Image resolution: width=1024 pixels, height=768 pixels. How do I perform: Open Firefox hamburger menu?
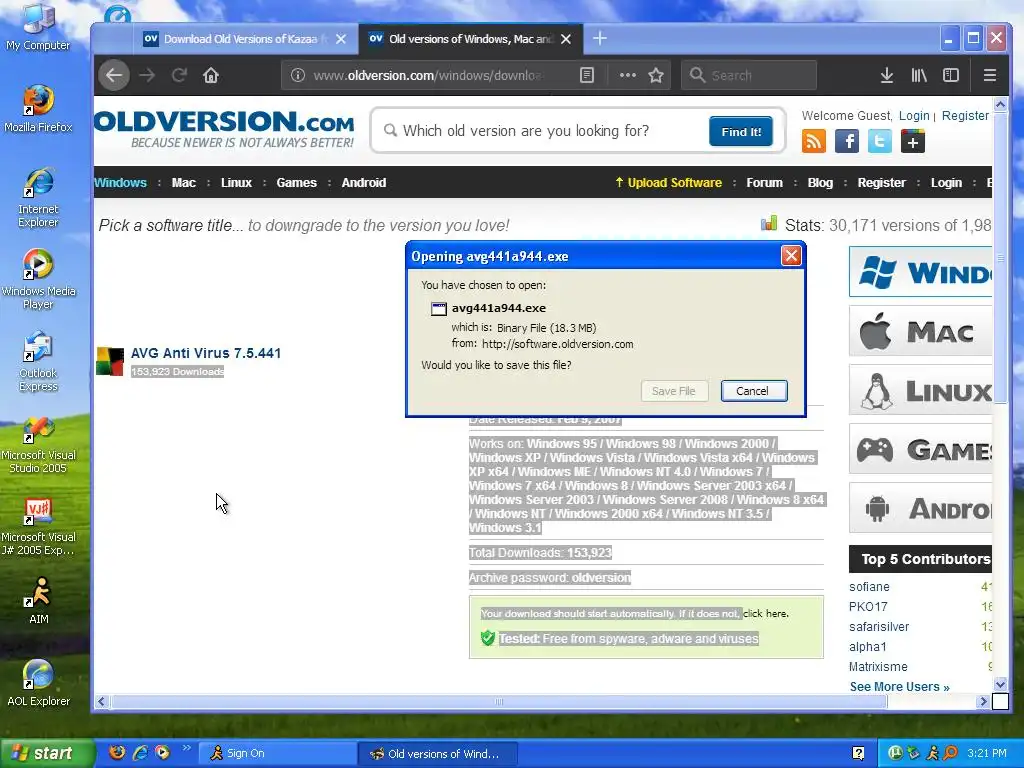pos(989,75)
